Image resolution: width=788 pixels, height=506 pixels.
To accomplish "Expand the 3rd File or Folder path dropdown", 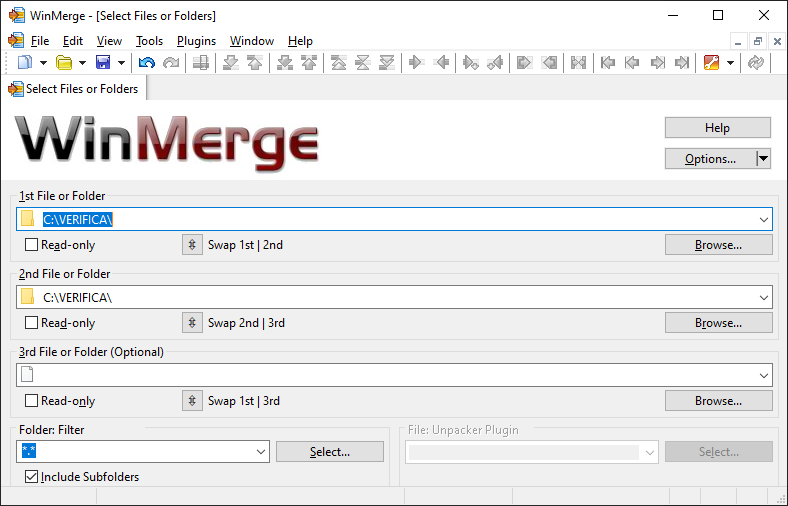I will pyautogui.click(x=763, y=375).
